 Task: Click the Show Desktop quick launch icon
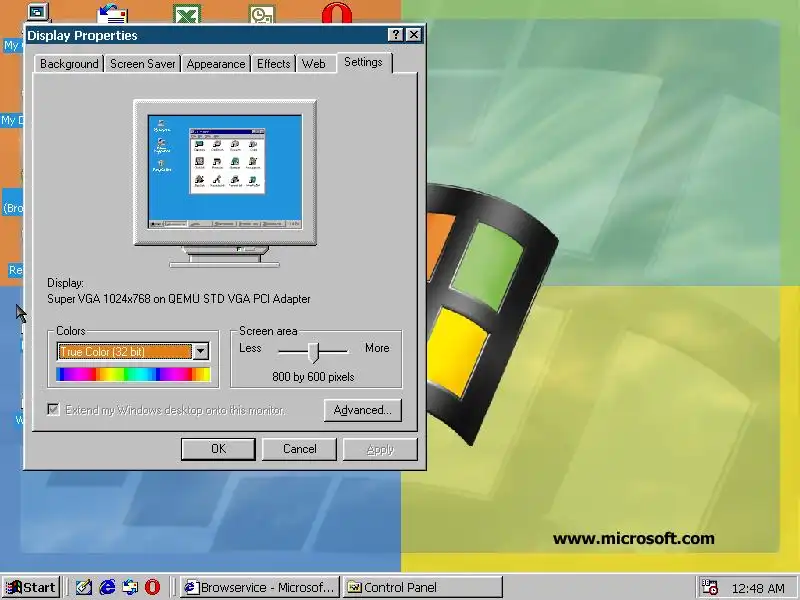pos(84,587)
